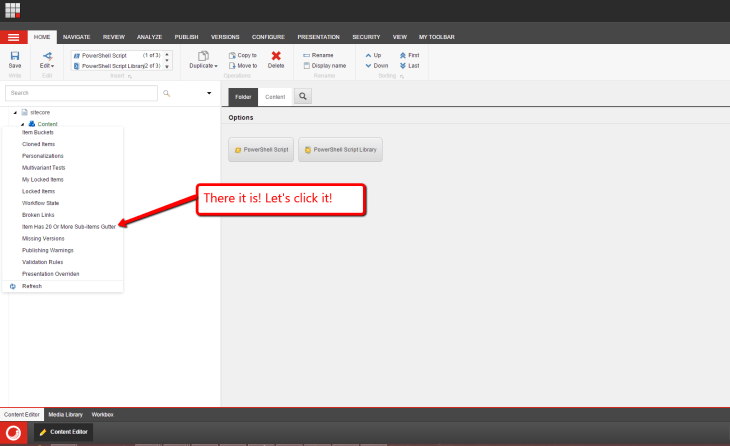Image resolution: width=730 pixels, height=446 pixels.
Task: Click the Save icon in ribbon
Action: (x=14, y=55)
